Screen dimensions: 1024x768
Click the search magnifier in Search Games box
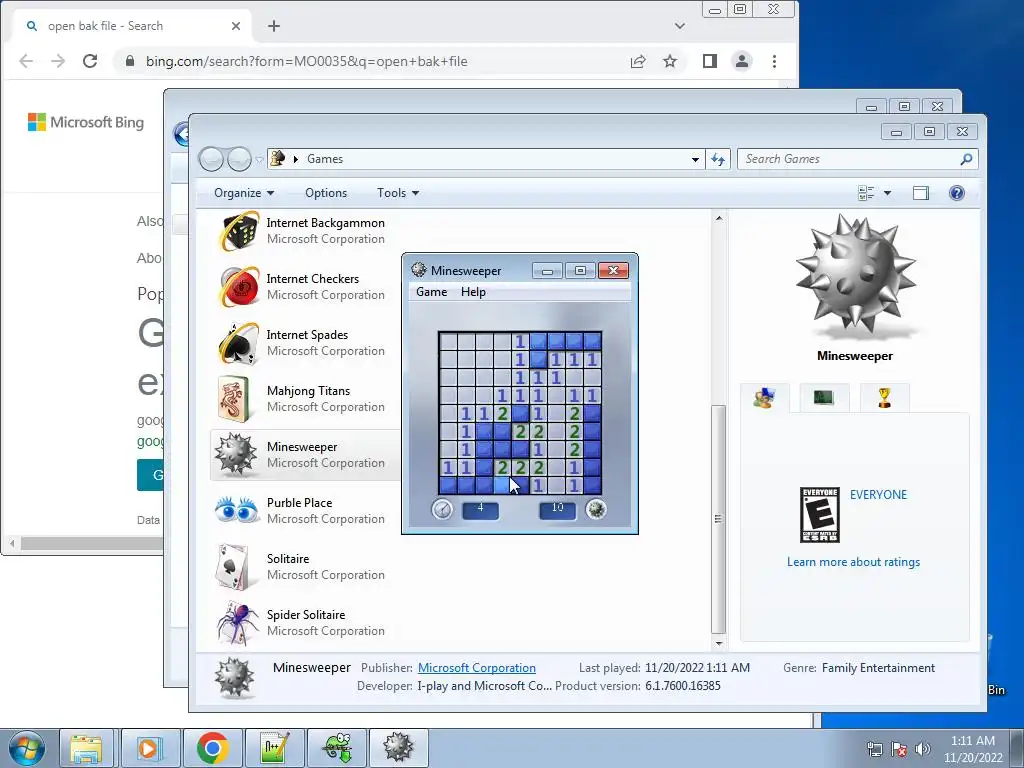[x=967, y=159]
